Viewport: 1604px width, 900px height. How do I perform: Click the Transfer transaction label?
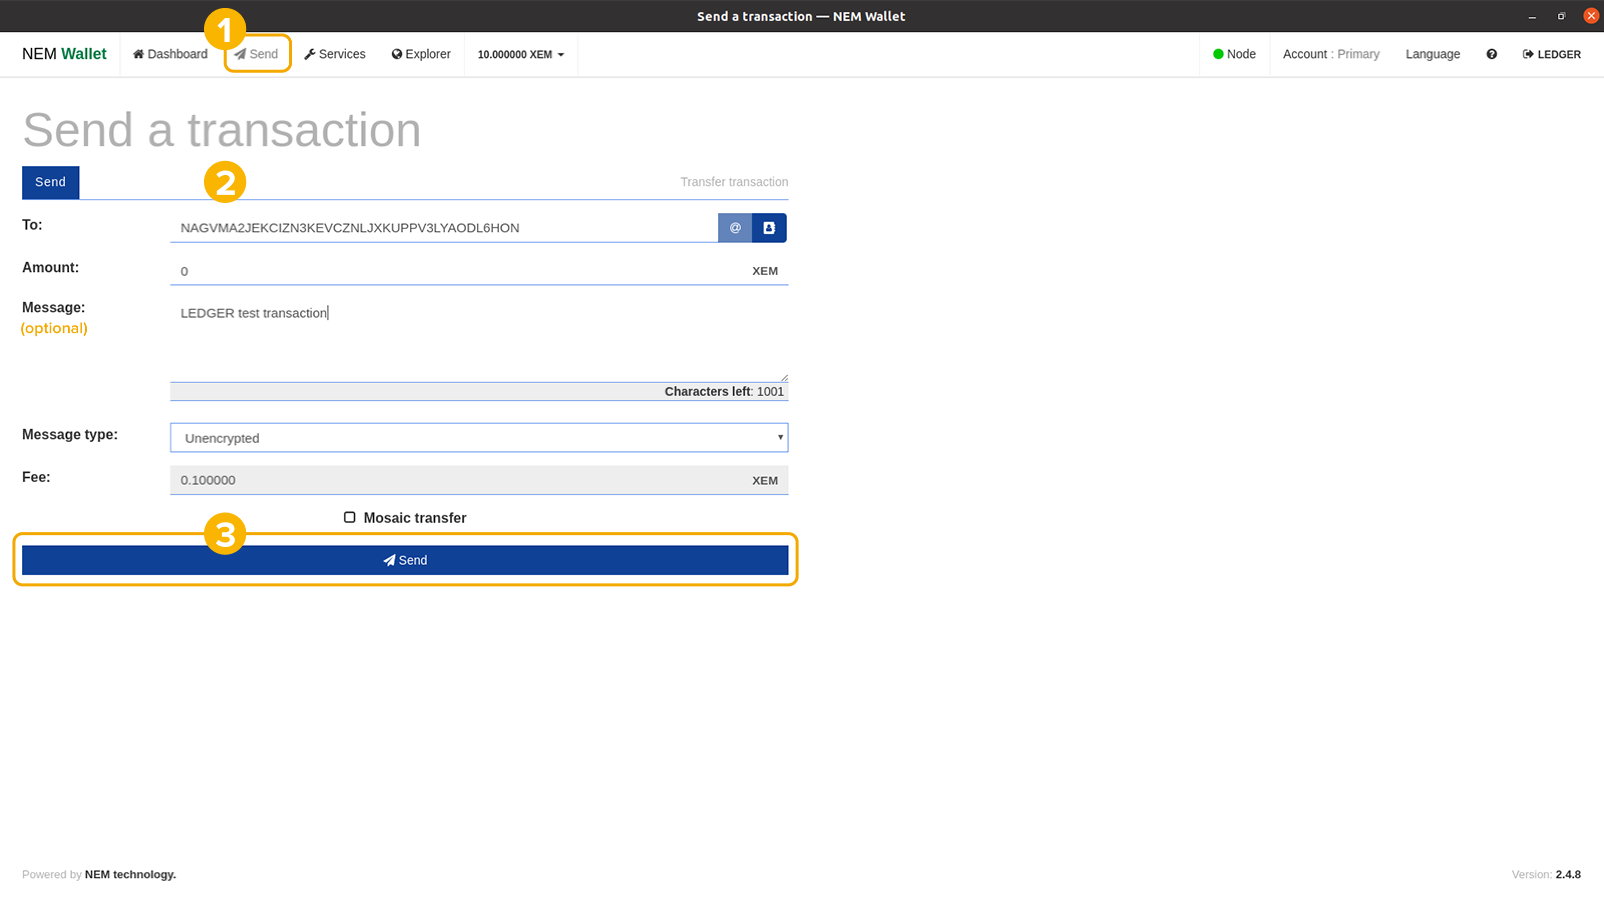(x=734, y=182)
